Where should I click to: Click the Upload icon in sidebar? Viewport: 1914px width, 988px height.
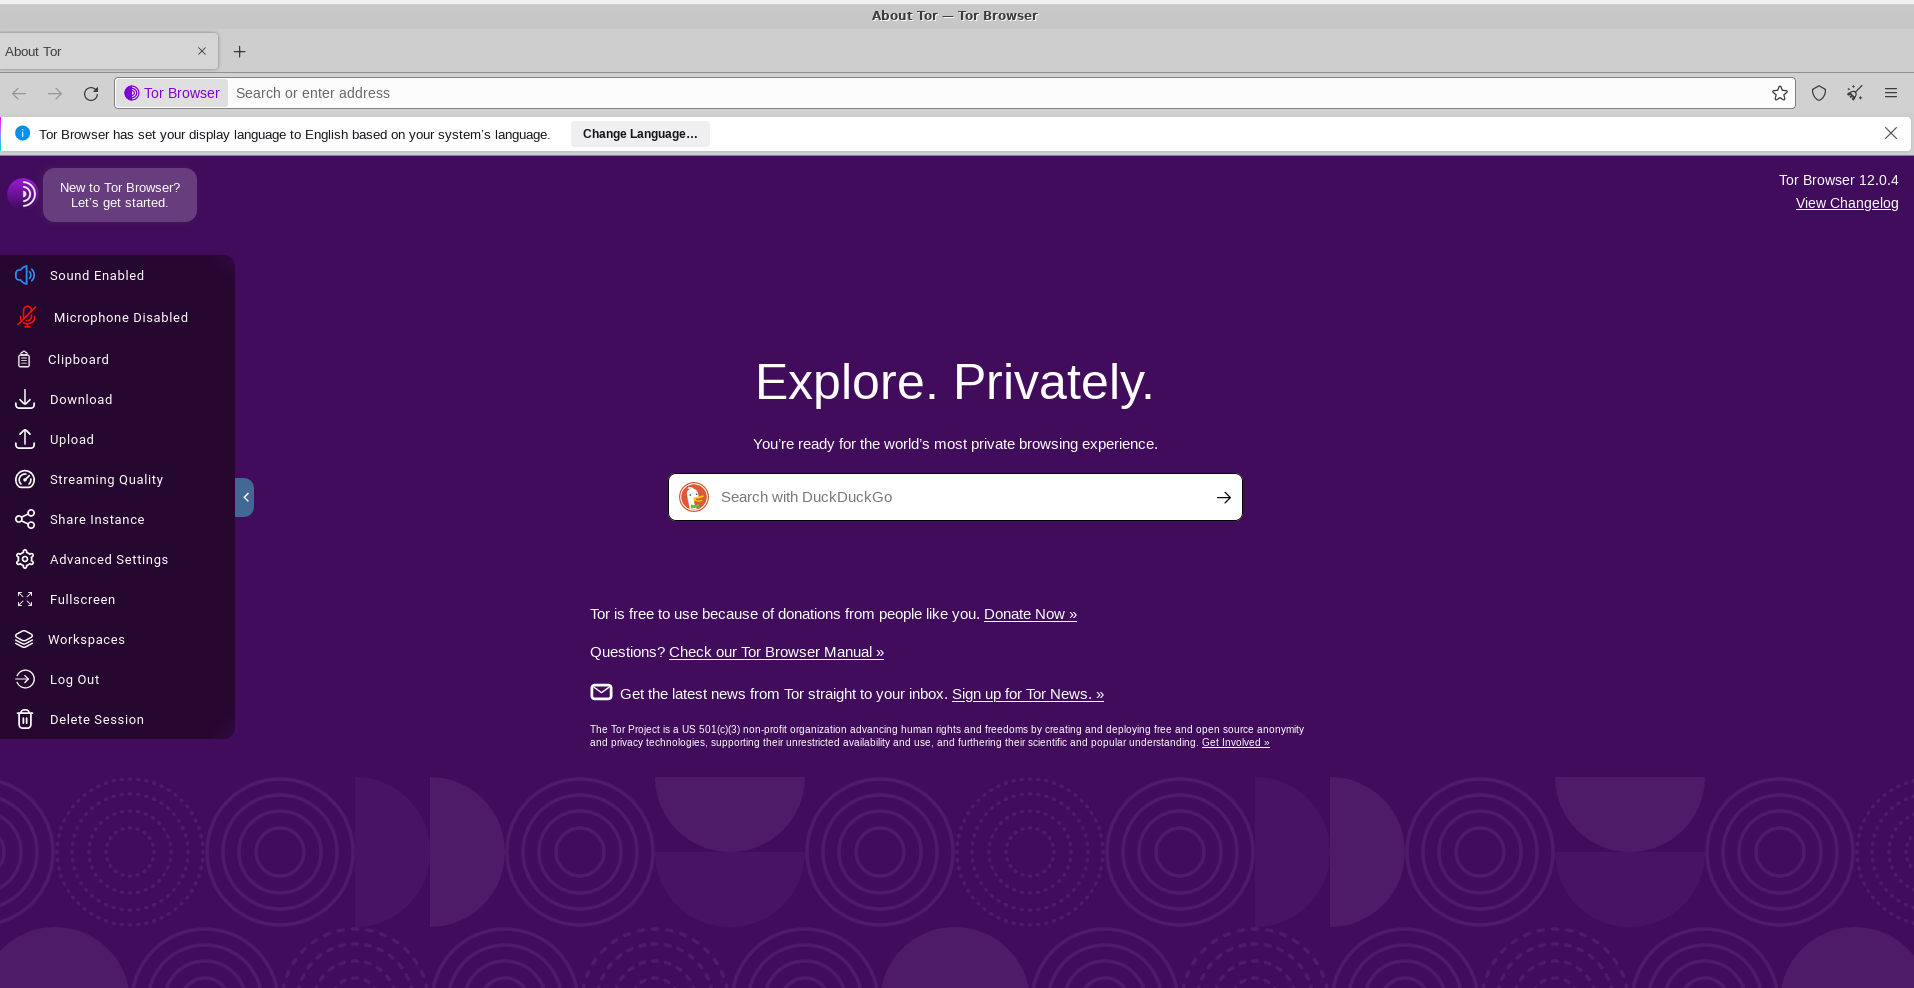(x=25, y=439)
